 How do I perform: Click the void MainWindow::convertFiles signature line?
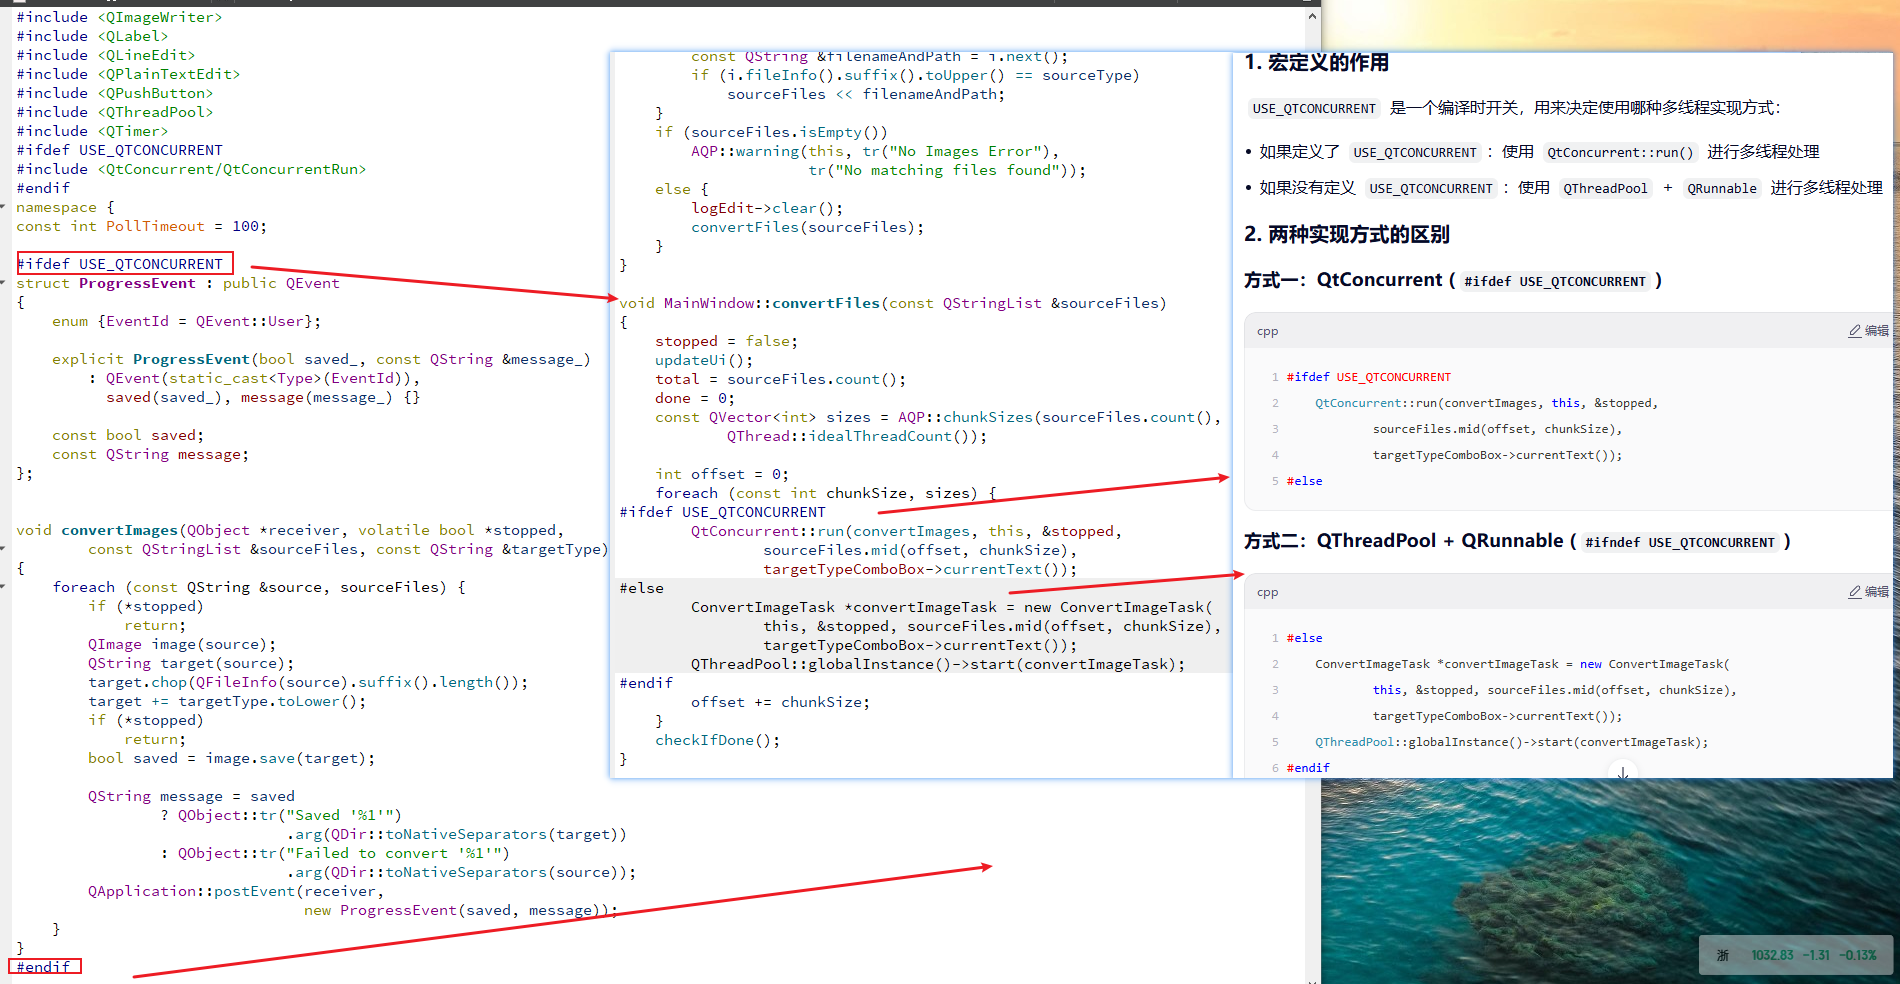tap(893, 303)
